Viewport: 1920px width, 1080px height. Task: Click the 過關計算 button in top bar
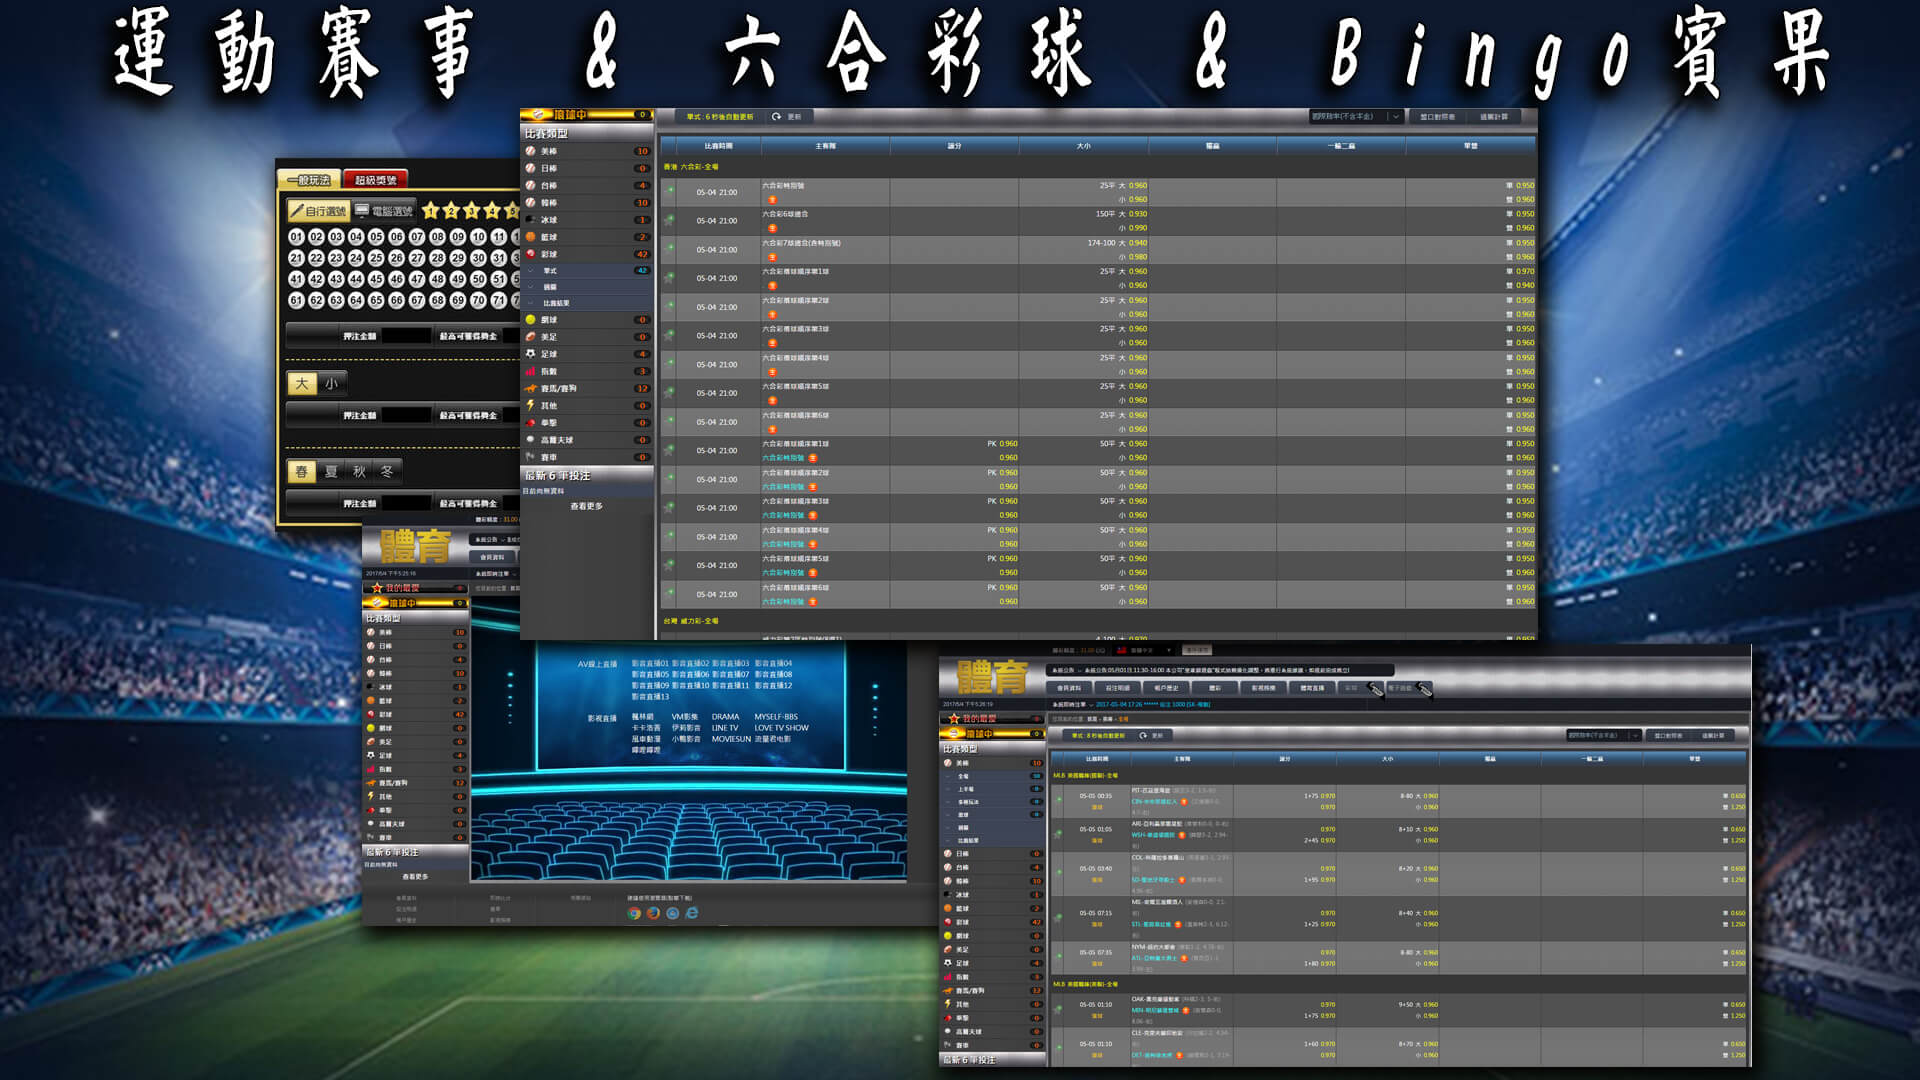(1493, 117)
